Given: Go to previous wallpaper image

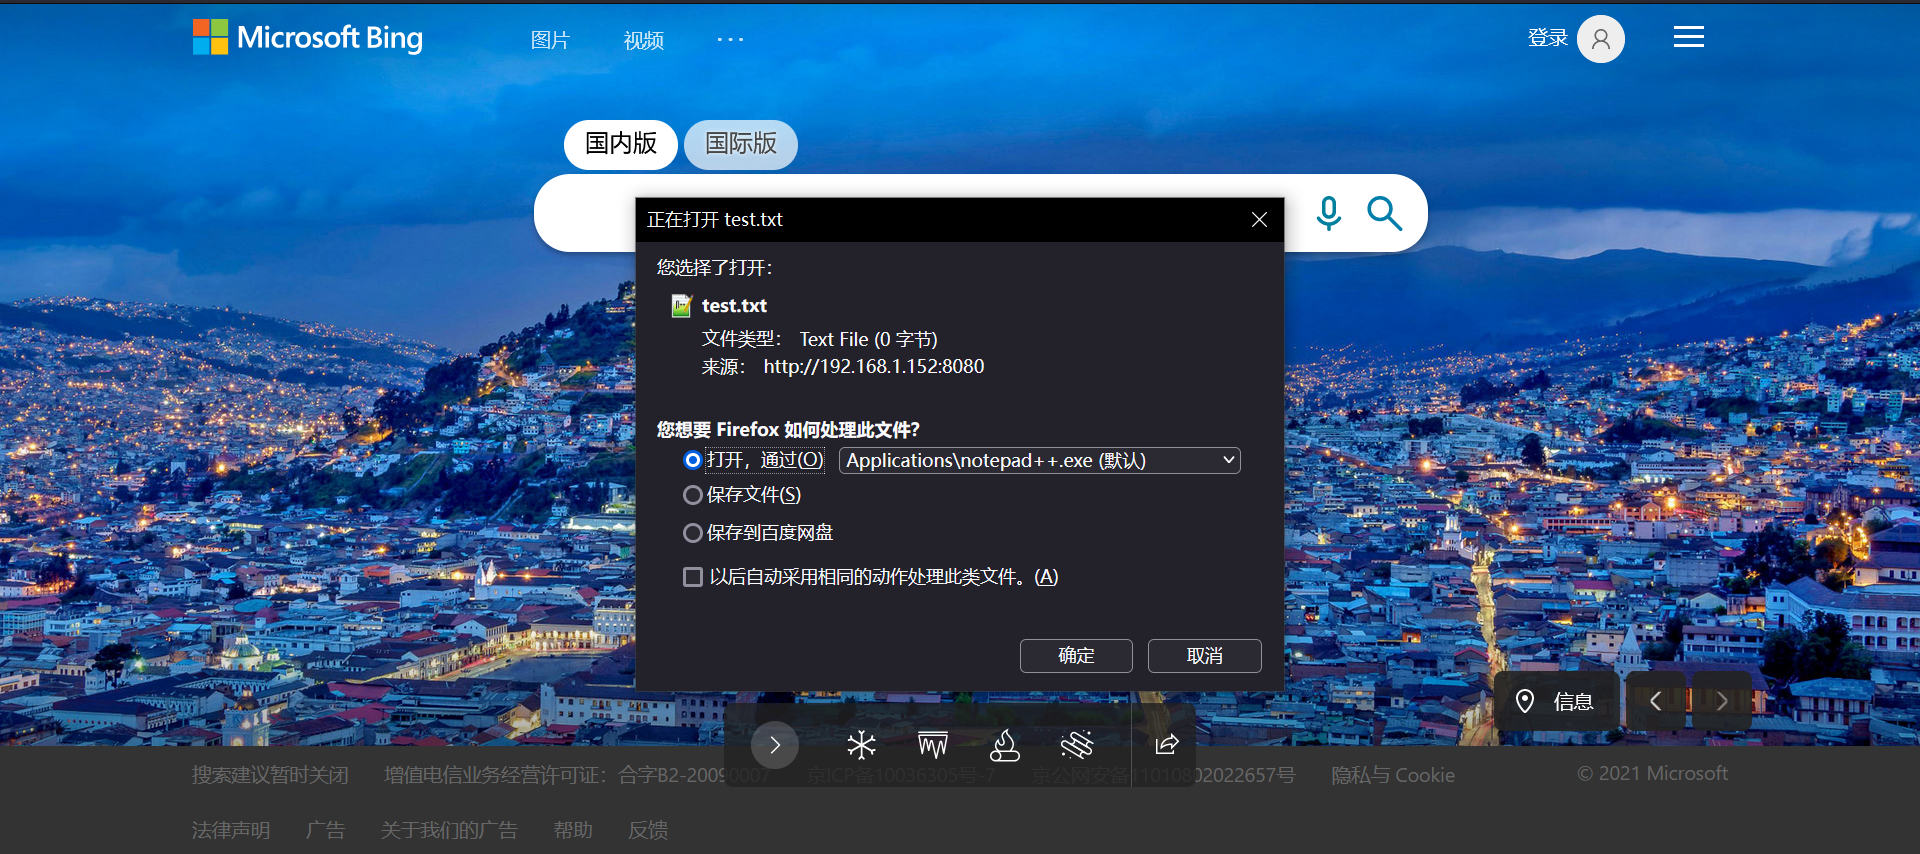Looking at the screenshot, I should point(1655,701).
